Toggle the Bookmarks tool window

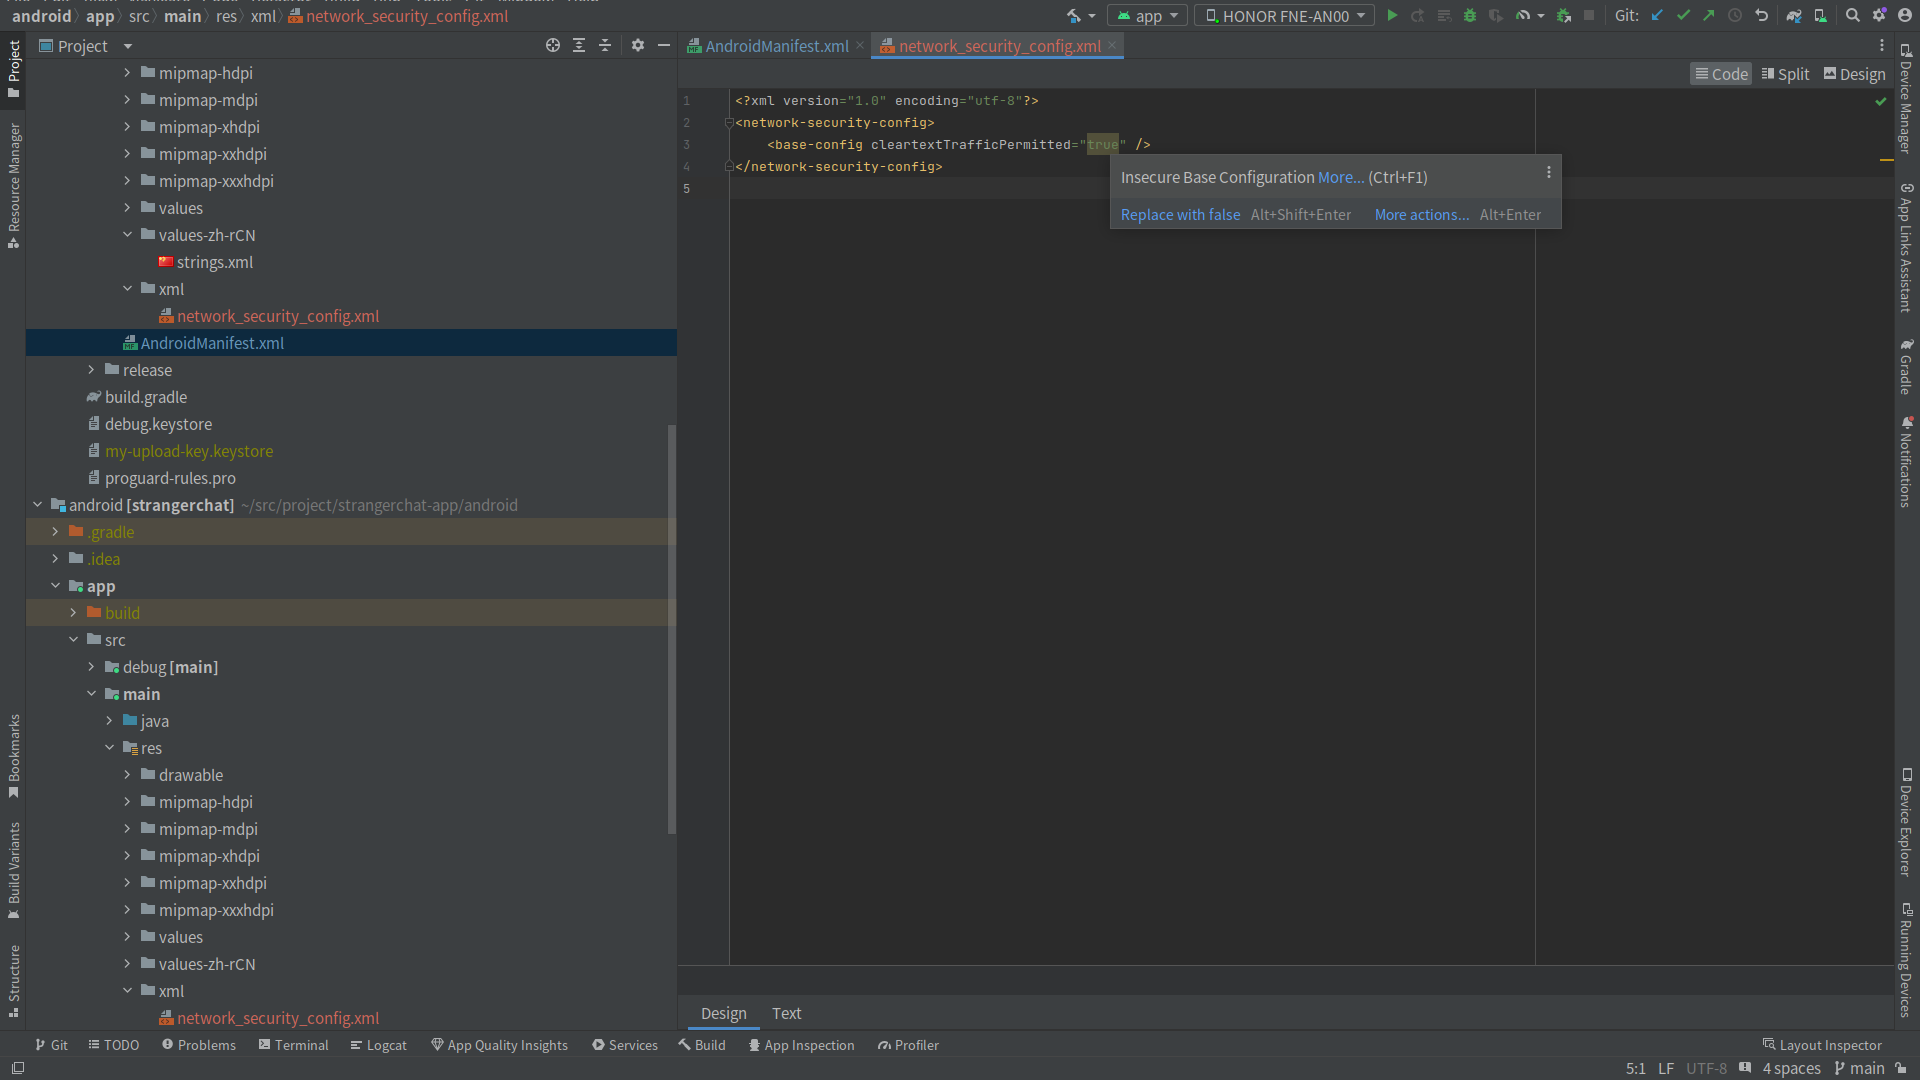pyautogui.click(x=14, y=756)
